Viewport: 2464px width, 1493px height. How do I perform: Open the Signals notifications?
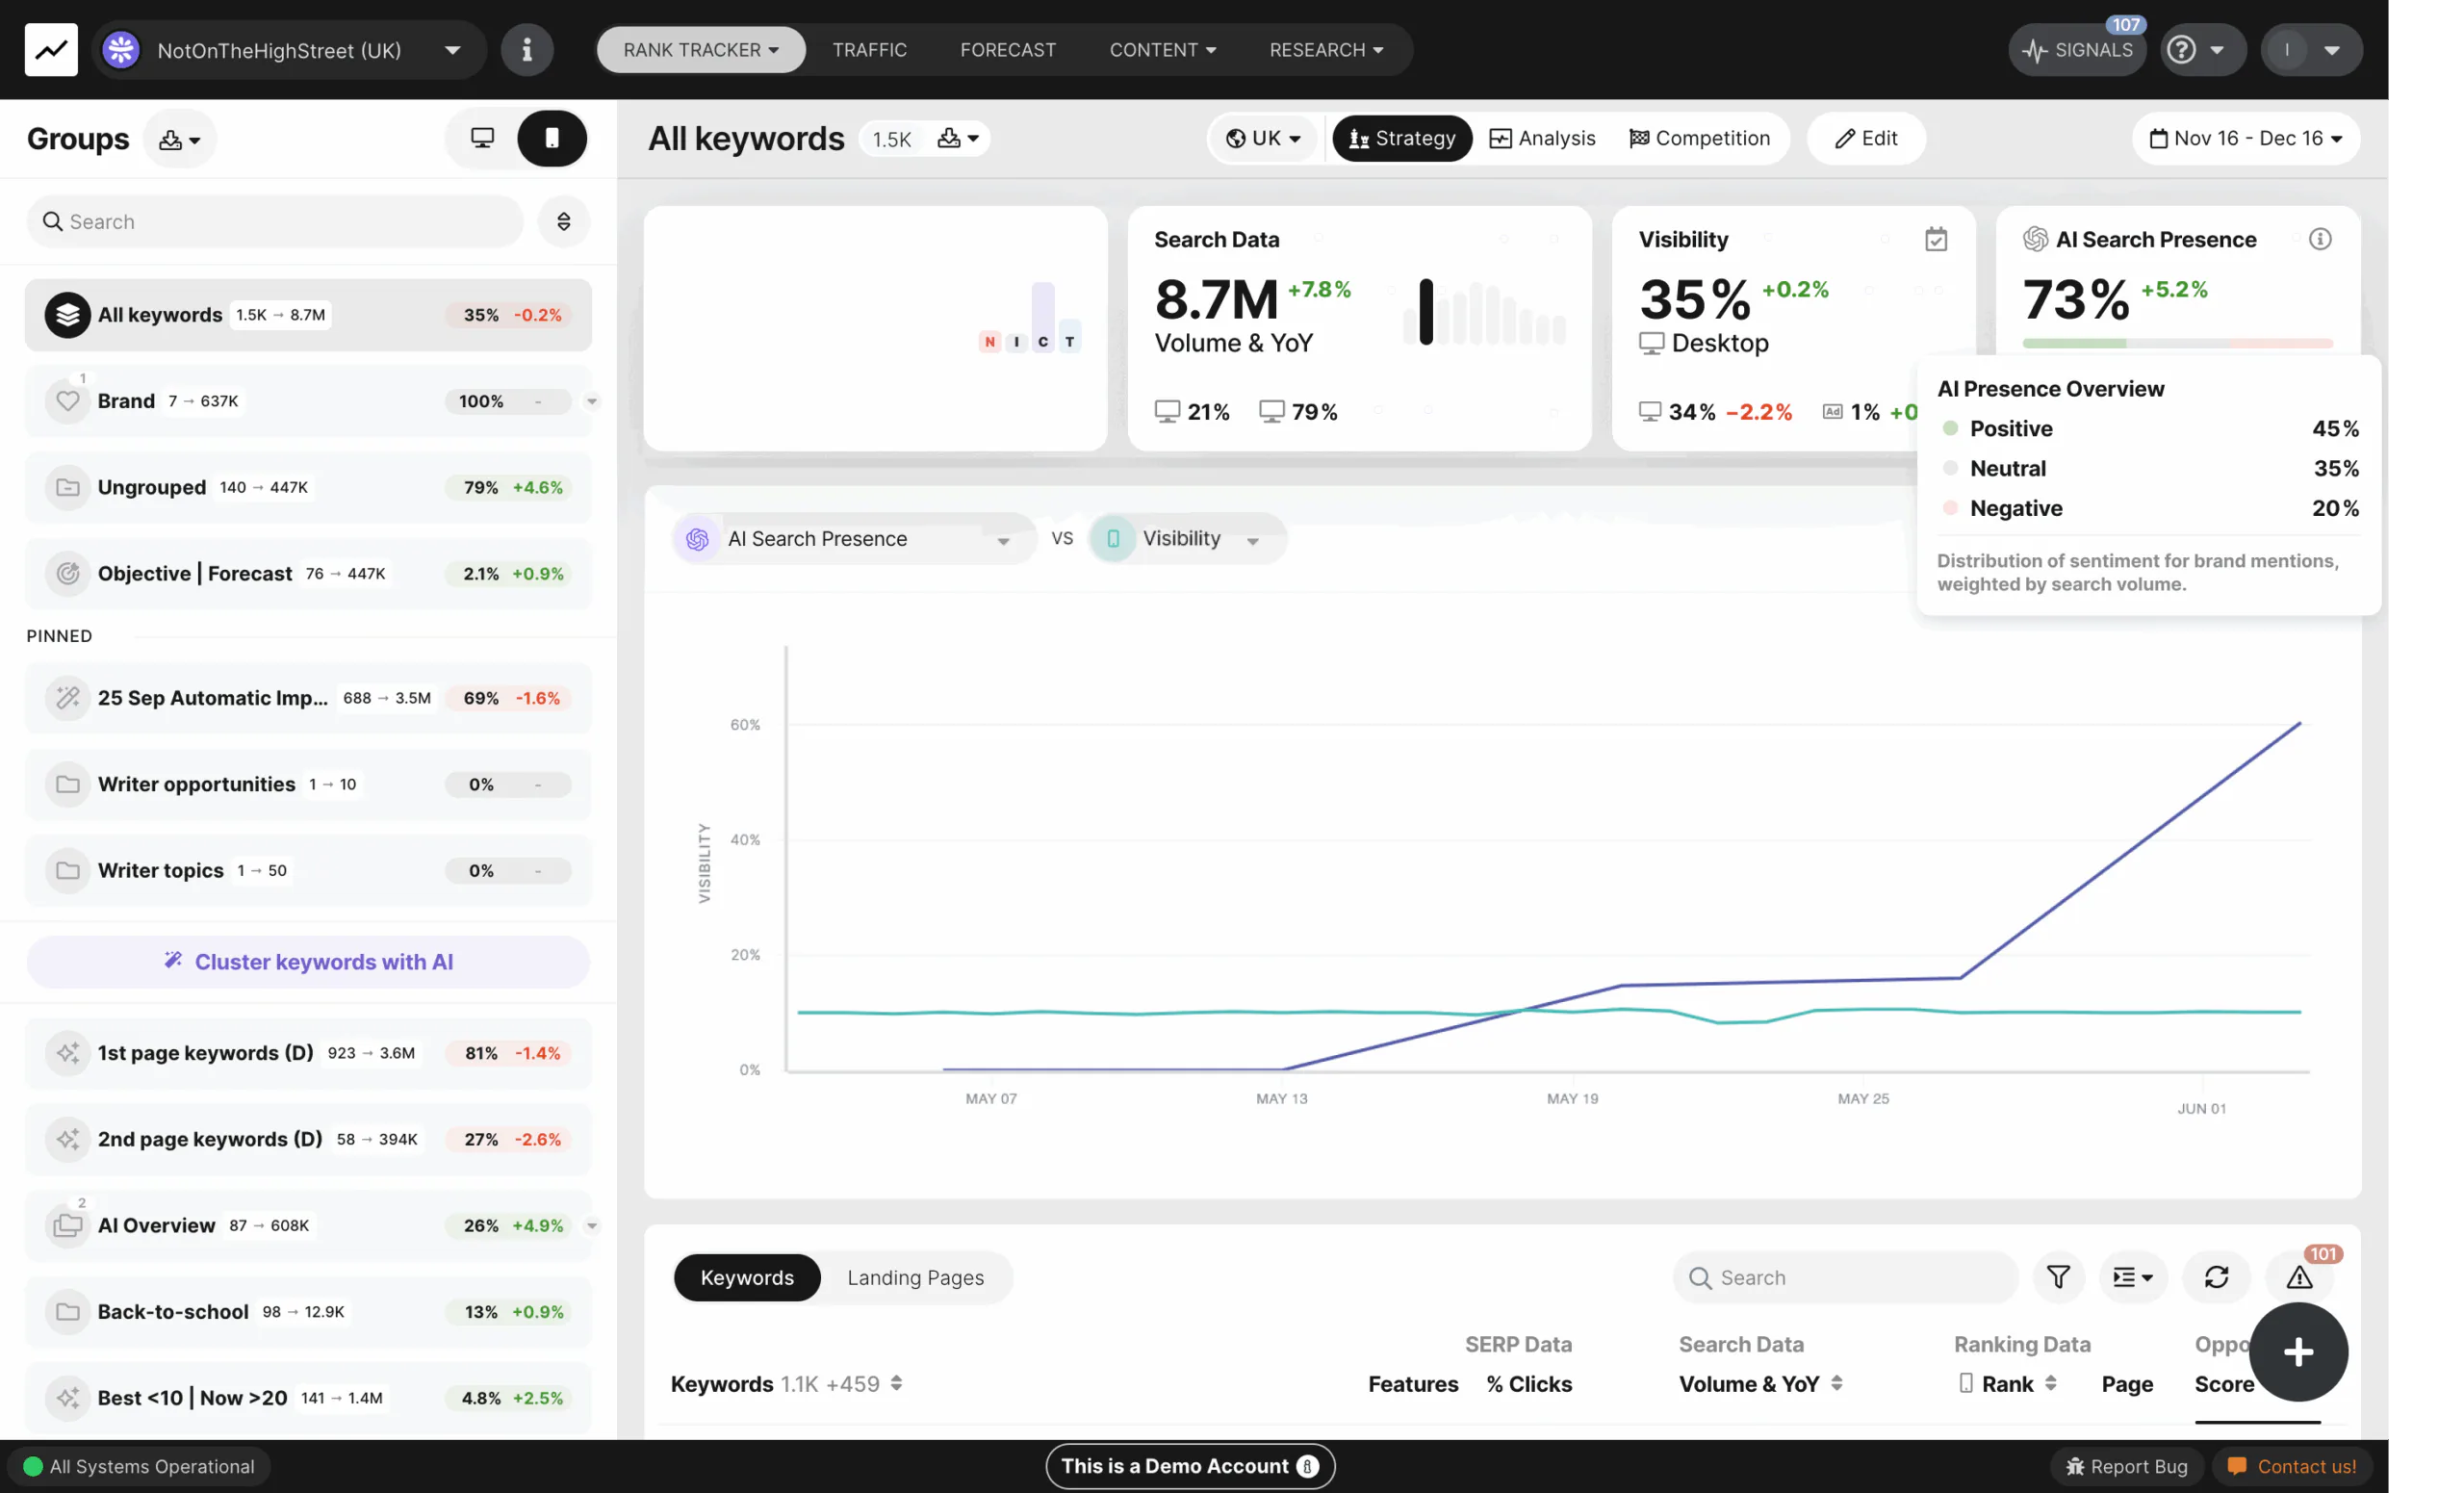click(2077, 50)
